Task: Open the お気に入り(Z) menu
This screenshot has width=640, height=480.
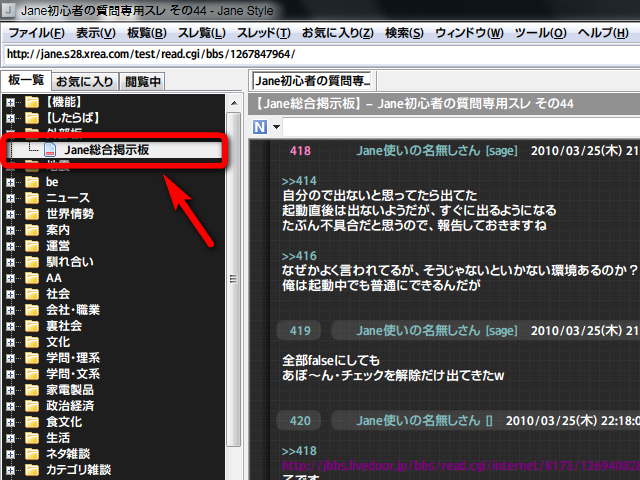Action: pos(338,33)
